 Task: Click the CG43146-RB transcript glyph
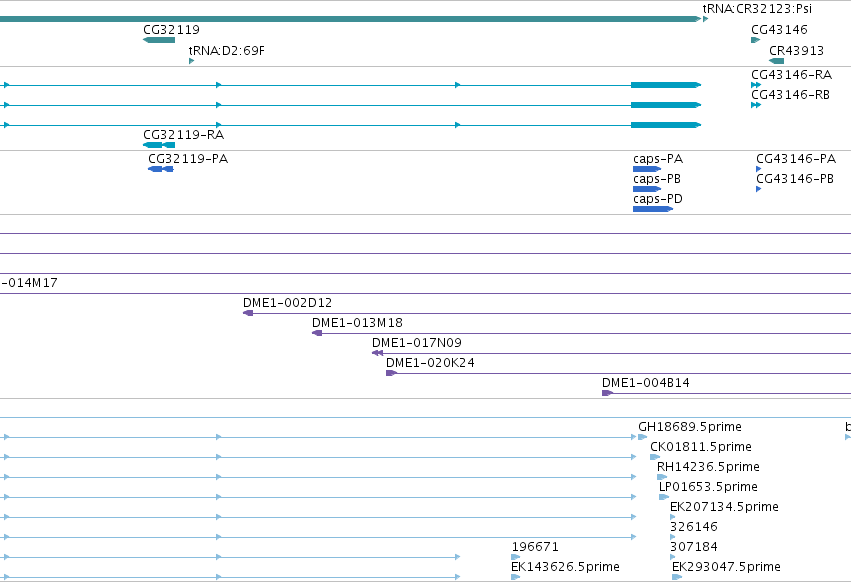756,105
